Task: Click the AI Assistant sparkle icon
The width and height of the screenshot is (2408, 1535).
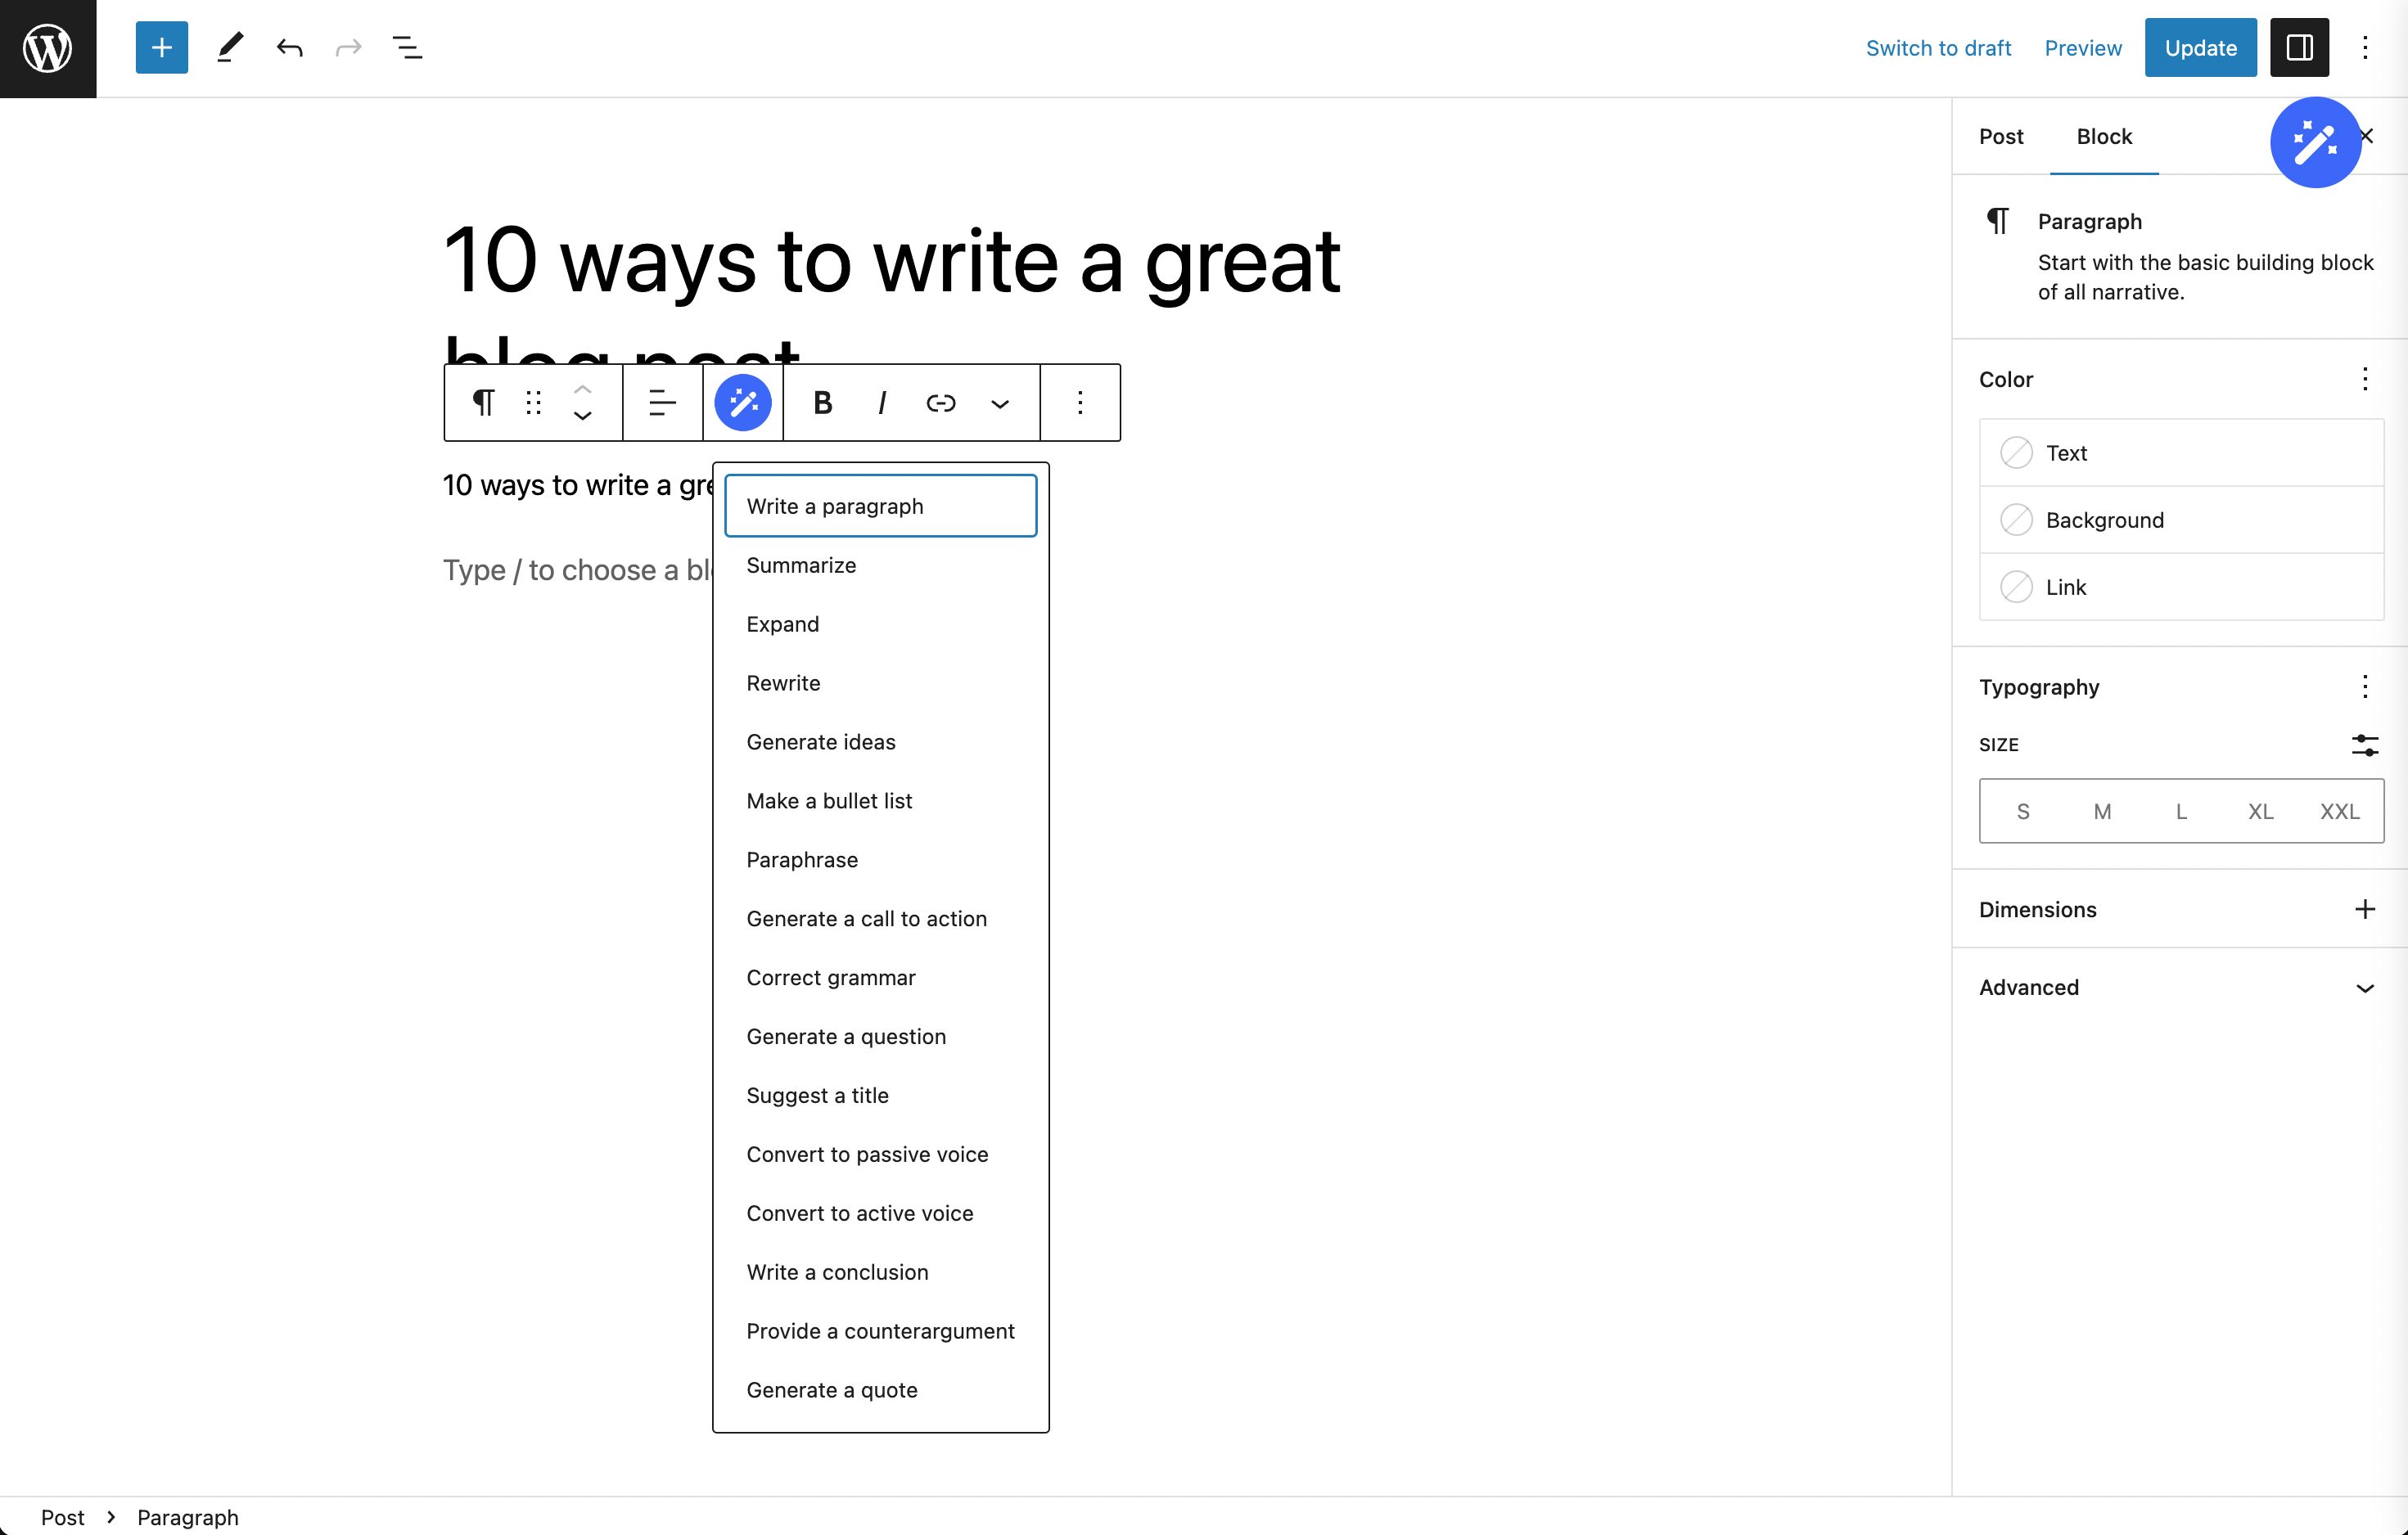Action: (x=742, y=402)
